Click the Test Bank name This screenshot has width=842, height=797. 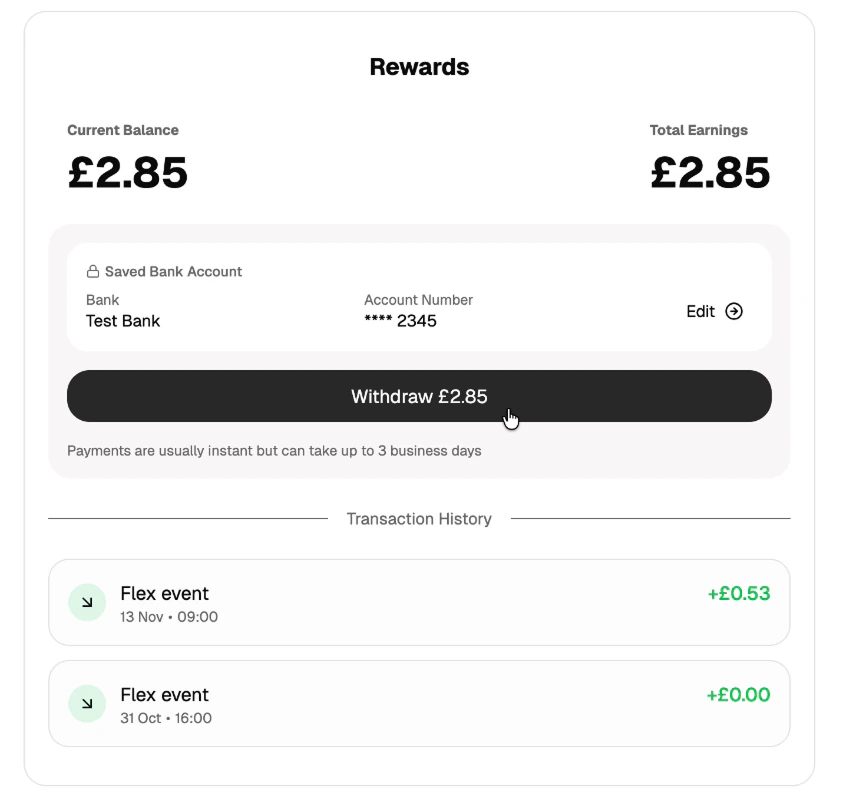122,320
